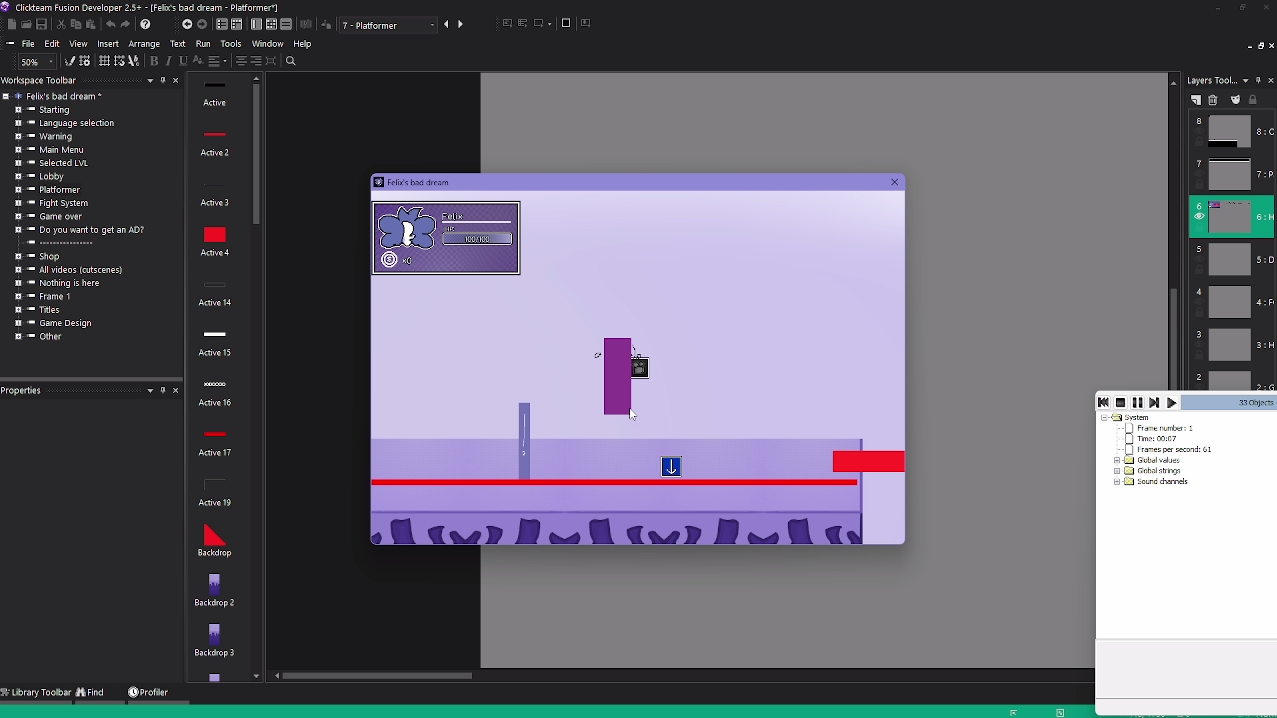Switch to the Profiler tab
Image resolution: width=1277 pixels, height=718 pixels.
point(147,692)
